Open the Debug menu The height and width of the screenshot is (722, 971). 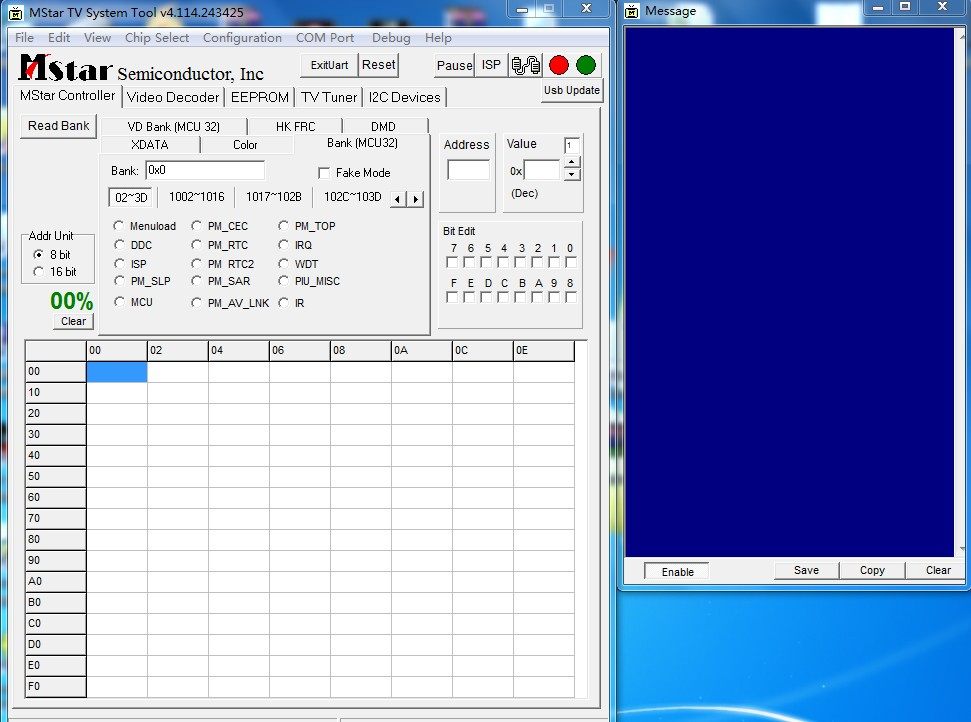click(390, 37)
